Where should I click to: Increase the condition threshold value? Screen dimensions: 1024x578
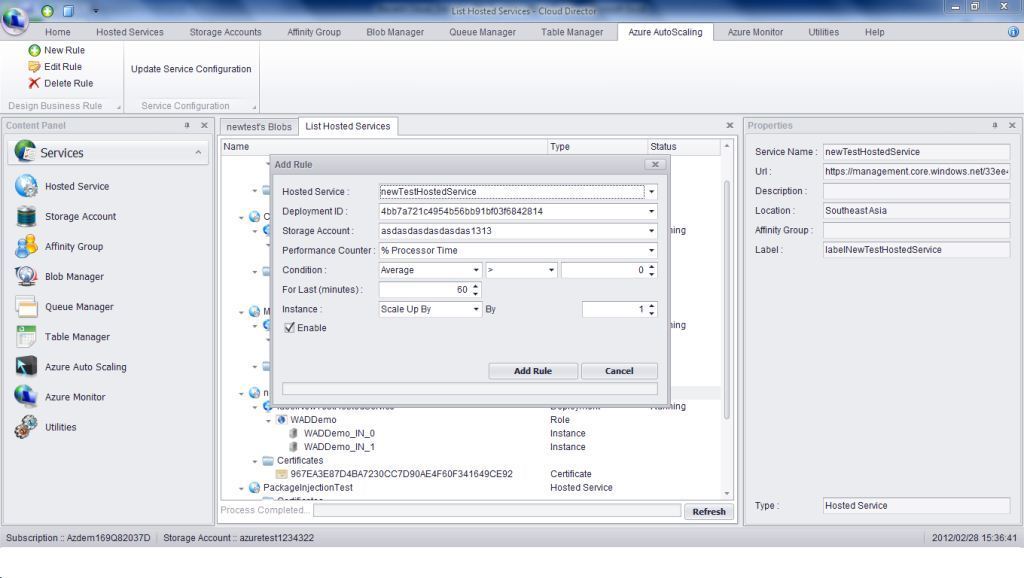tap(652, 266)
